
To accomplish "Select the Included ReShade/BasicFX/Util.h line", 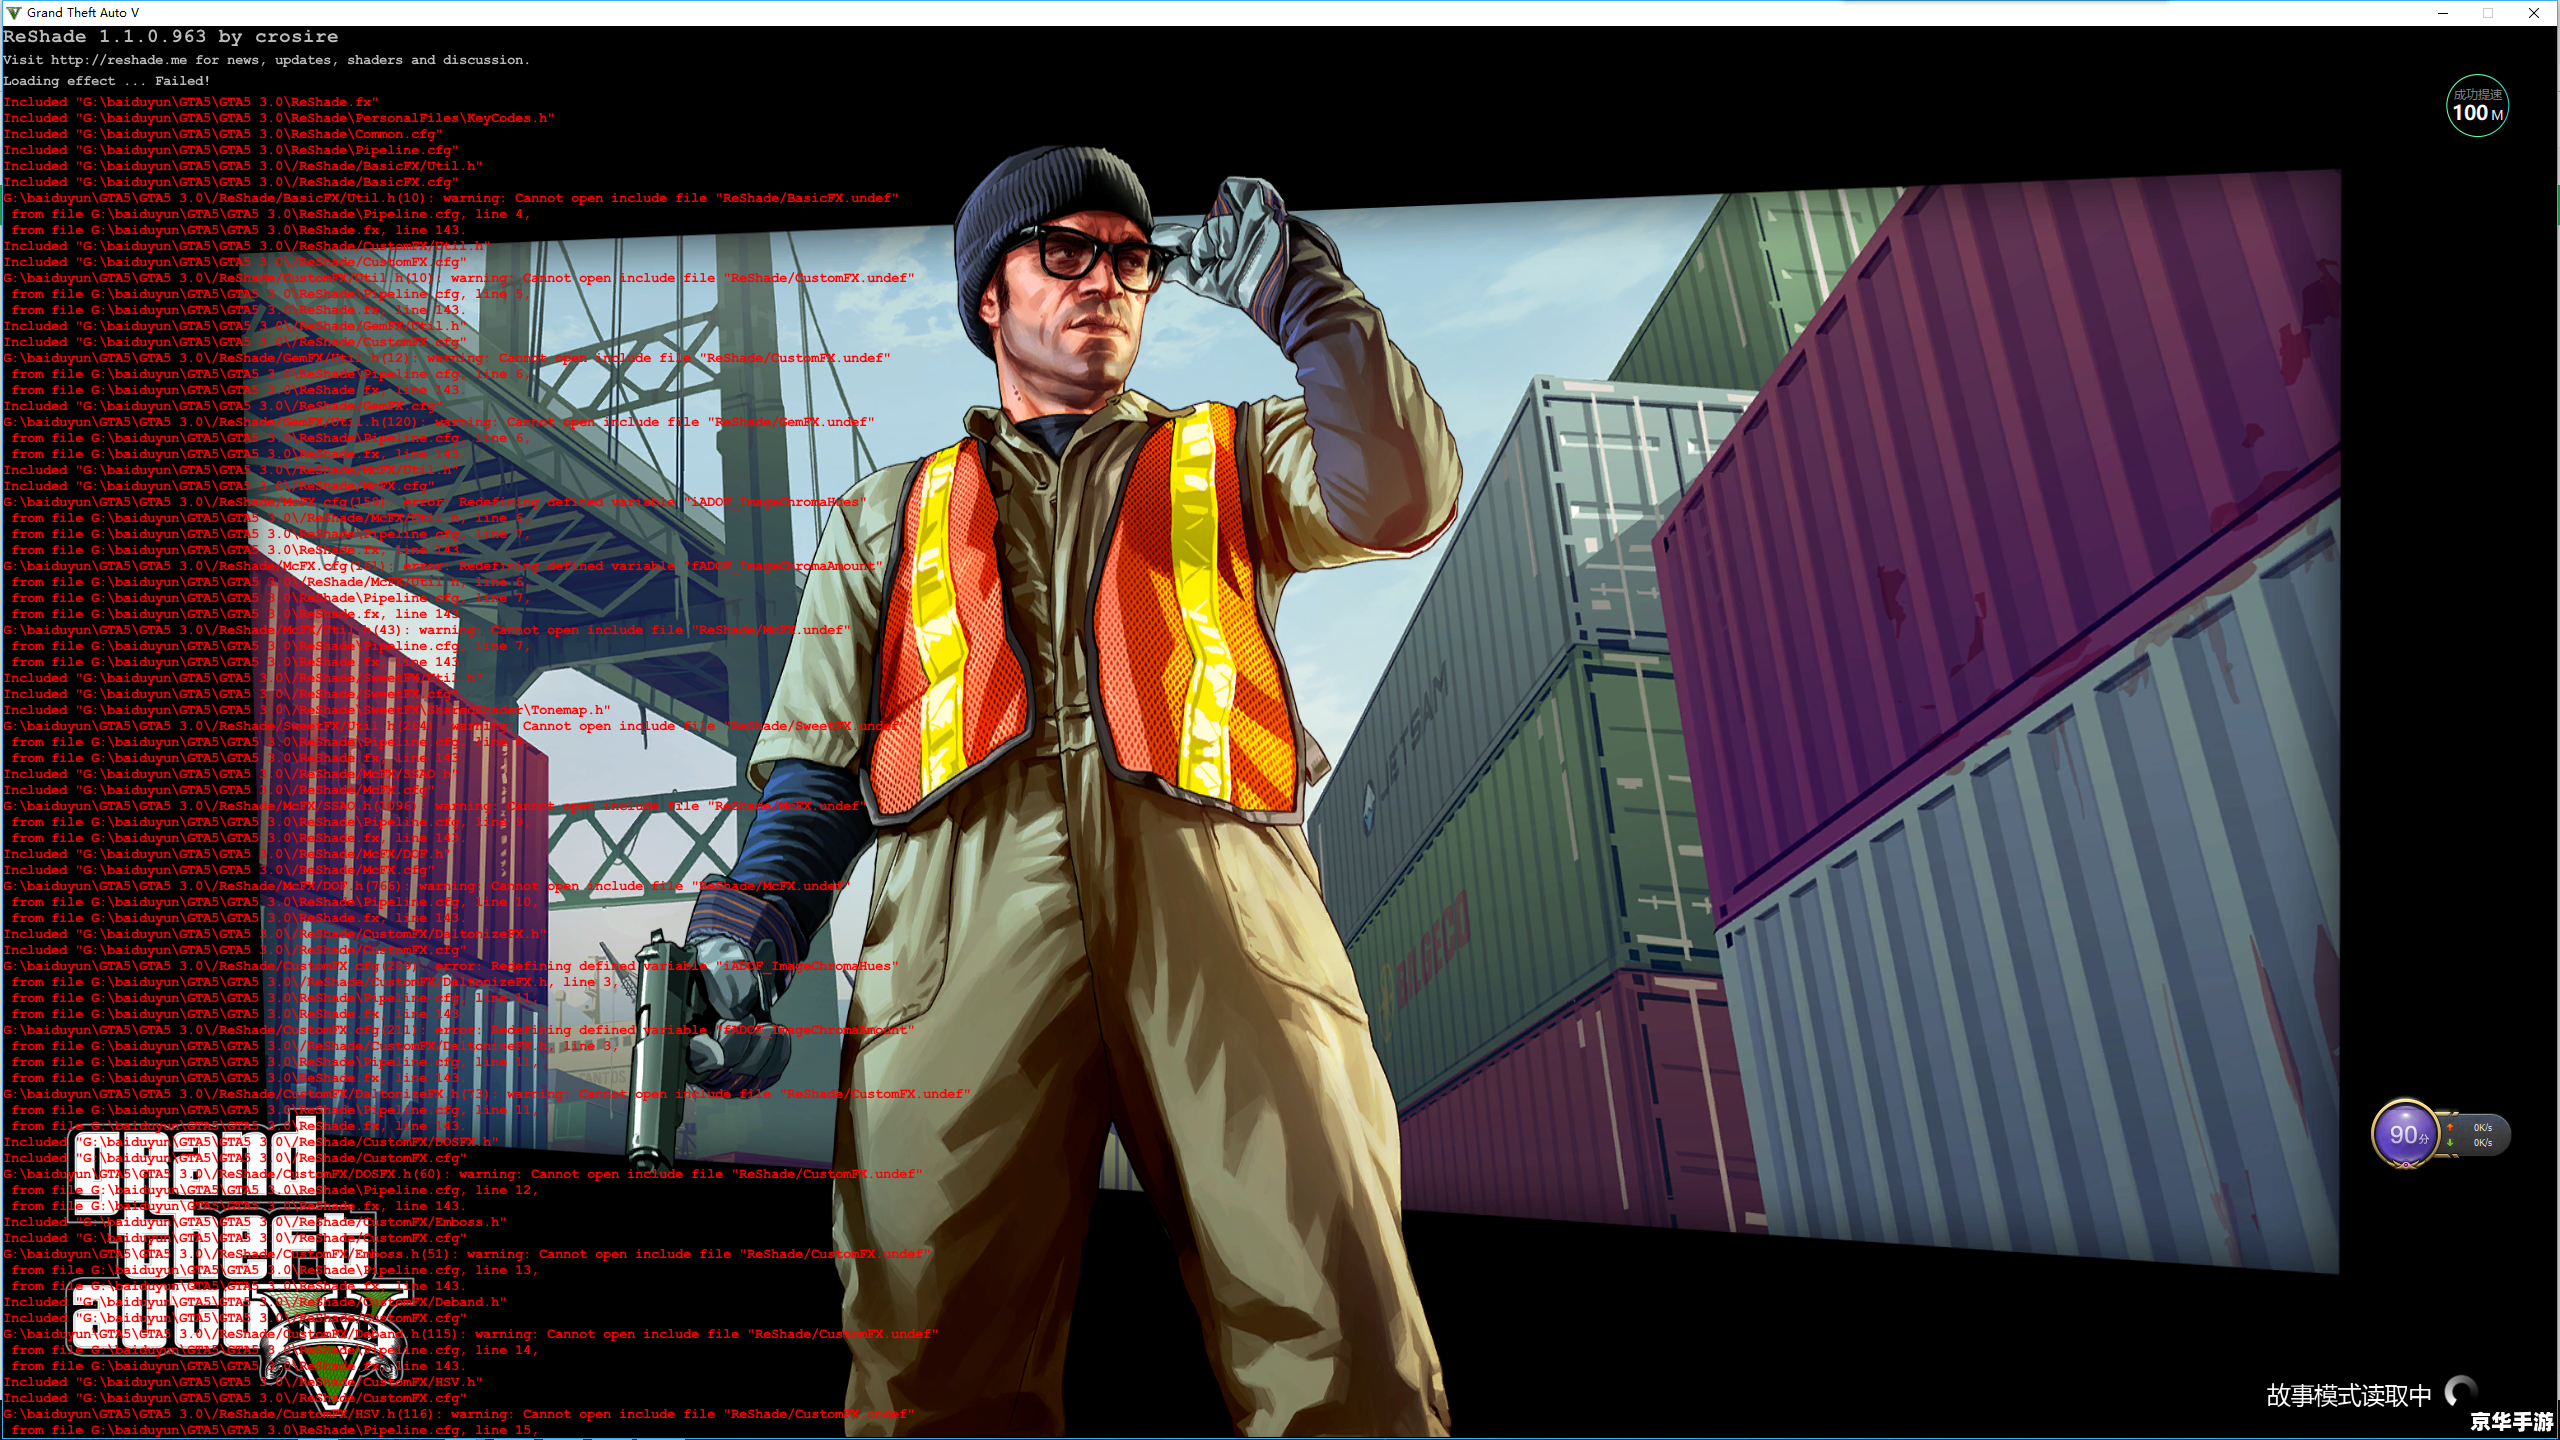I will click(x=243, y=166).
